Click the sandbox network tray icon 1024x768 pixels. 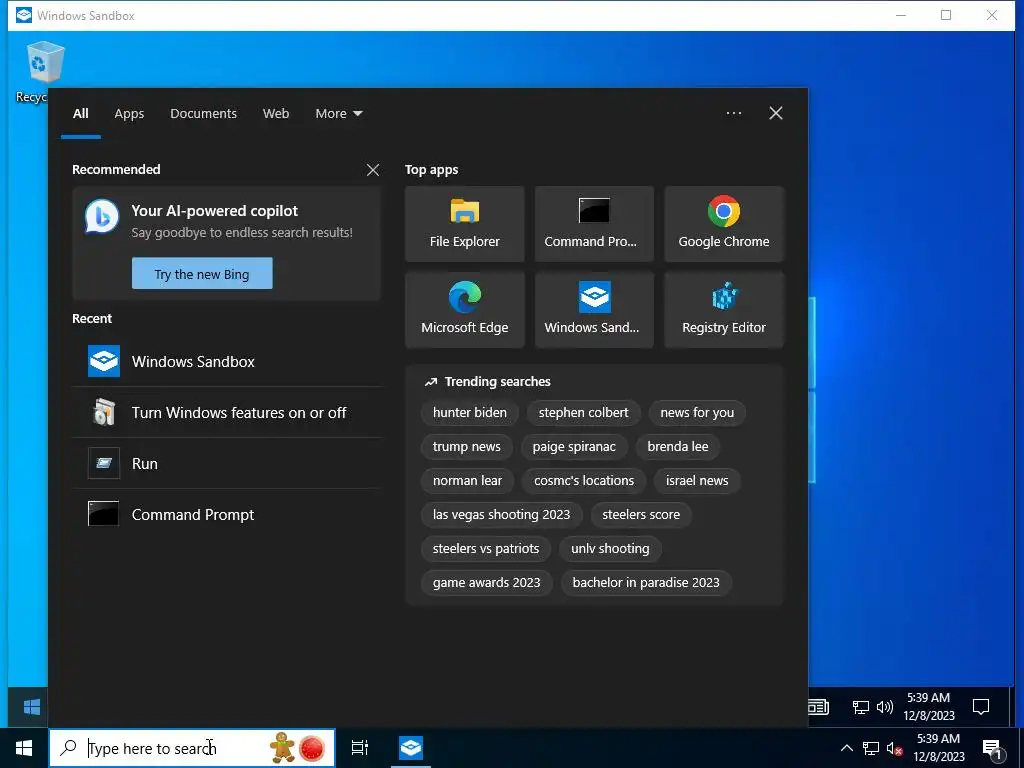pyautogui.click(x=861, y=707)
